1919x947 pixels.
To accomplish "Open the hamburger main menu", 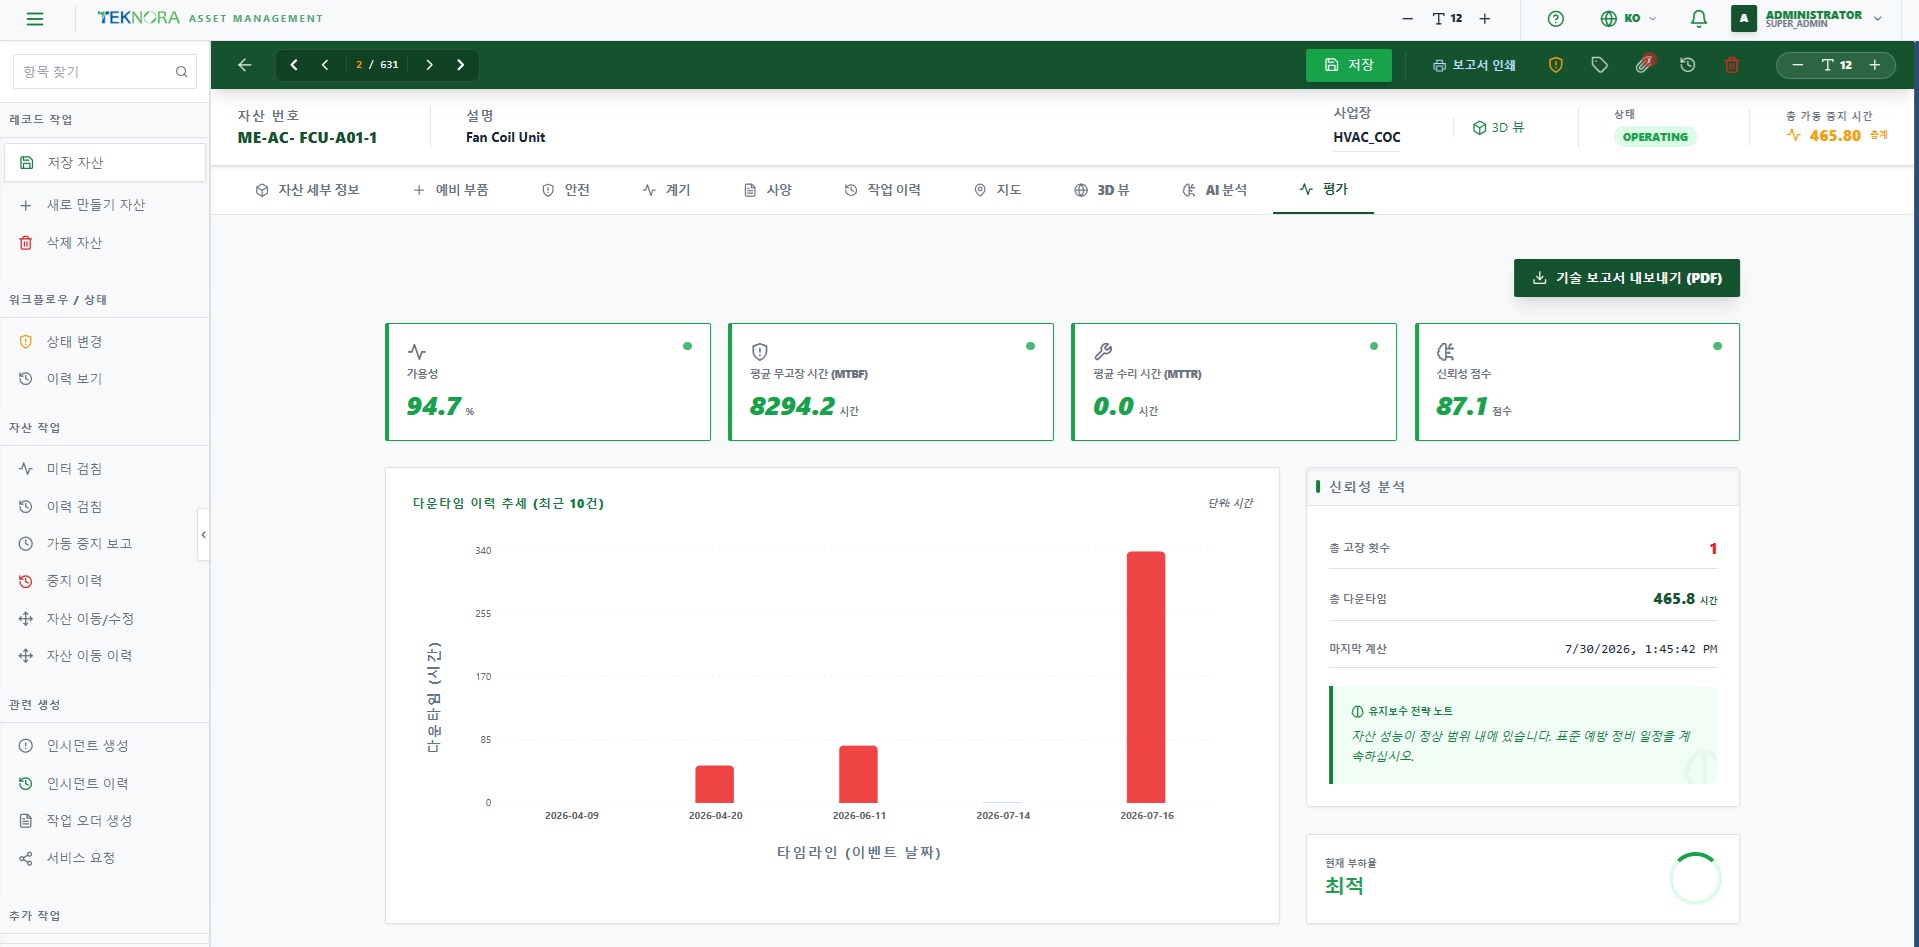I will pos(35,19).
